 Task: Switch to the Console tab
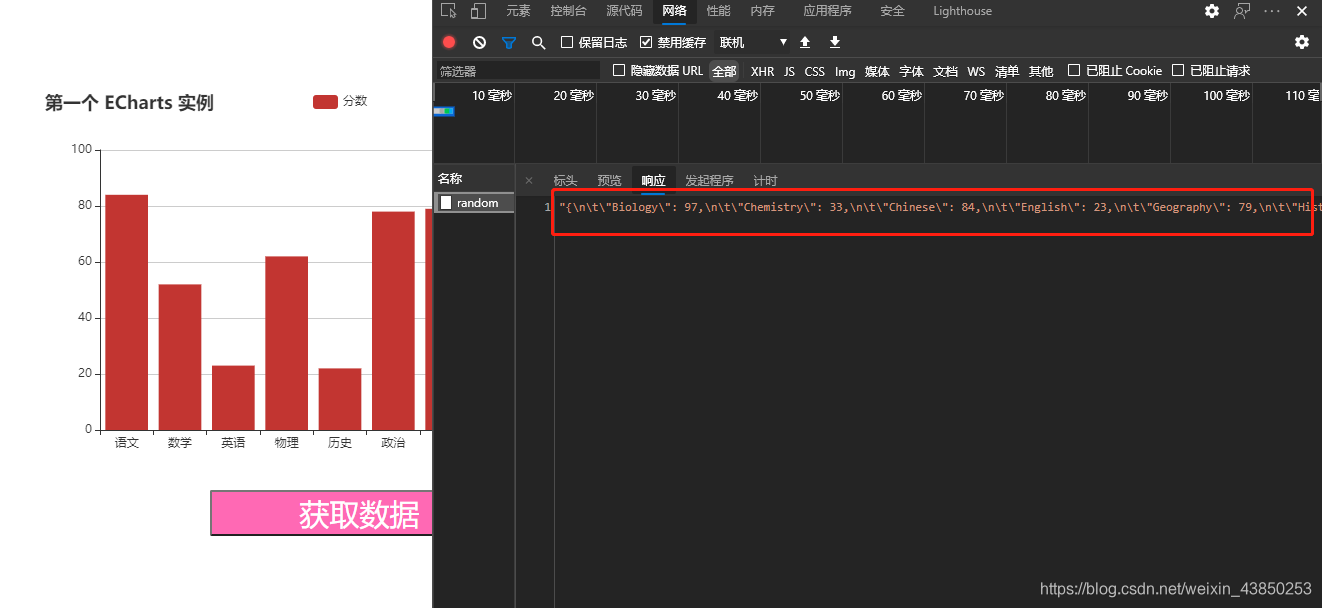pos(568,11)
